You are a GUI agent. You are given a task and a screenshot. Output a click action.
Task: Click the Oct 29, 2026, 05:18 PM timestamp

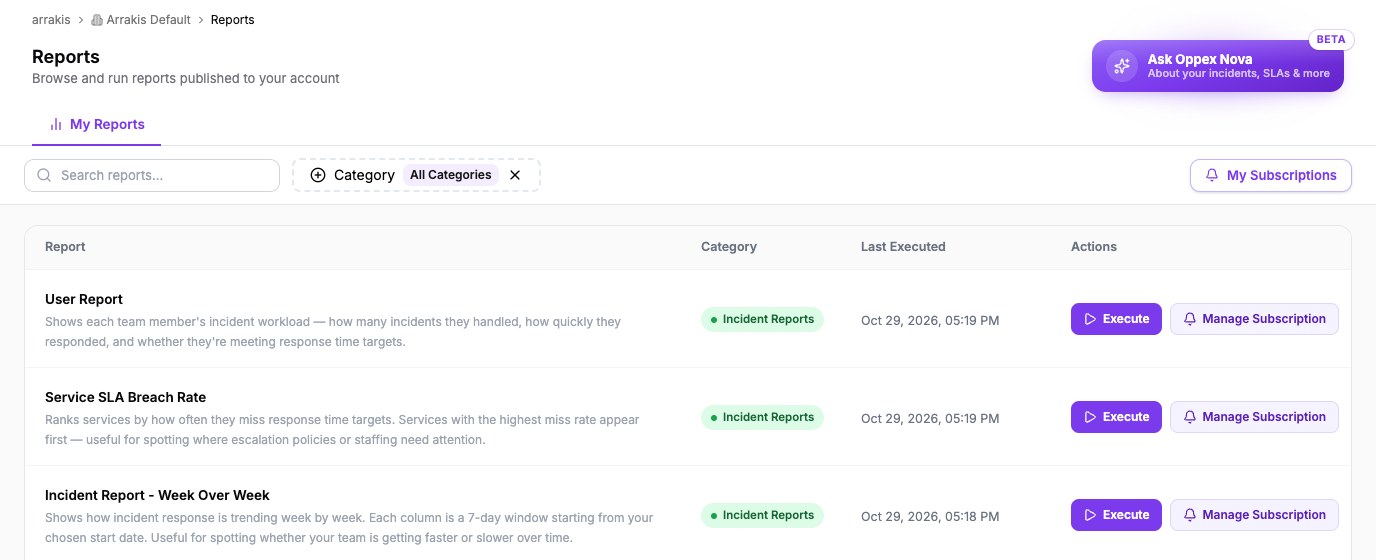930,517
